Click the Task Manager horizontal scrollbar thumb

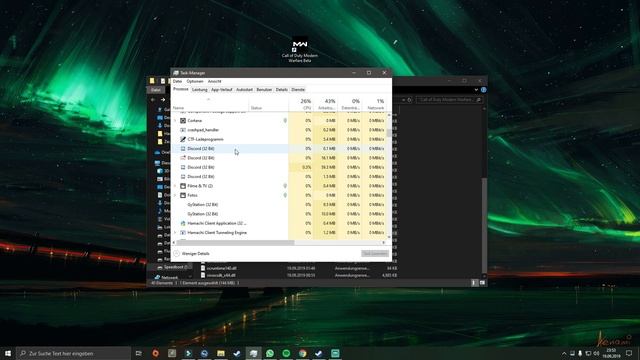click(x=235, y=242)
